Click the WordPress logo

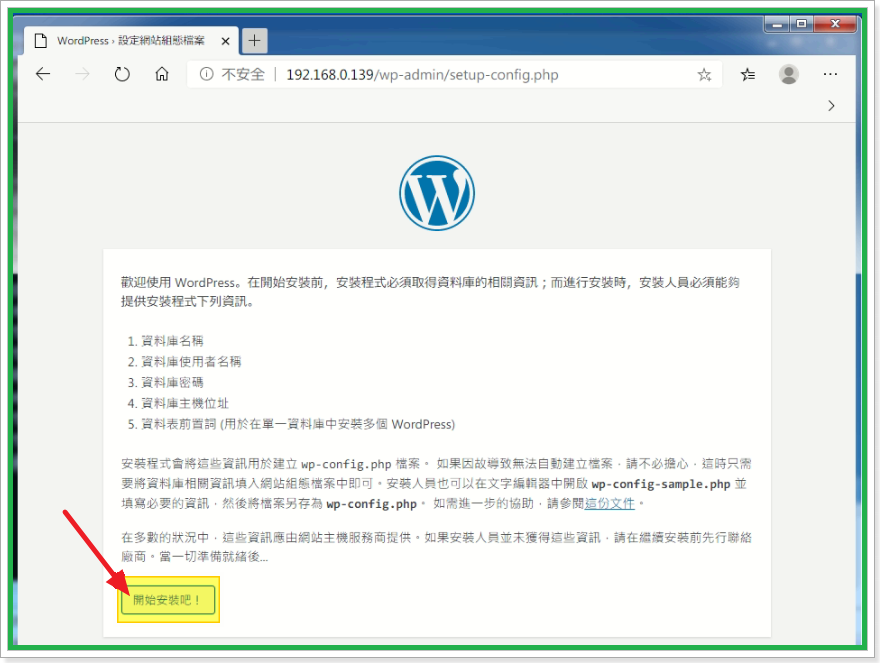coord(437,193)
